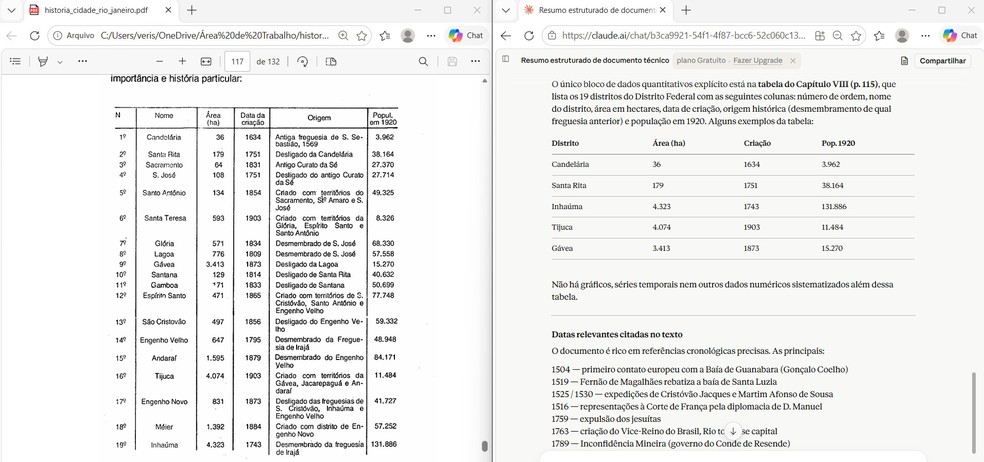
Task: Select the Resumo estruturado de documento tab
Action: tap(595, 10)
